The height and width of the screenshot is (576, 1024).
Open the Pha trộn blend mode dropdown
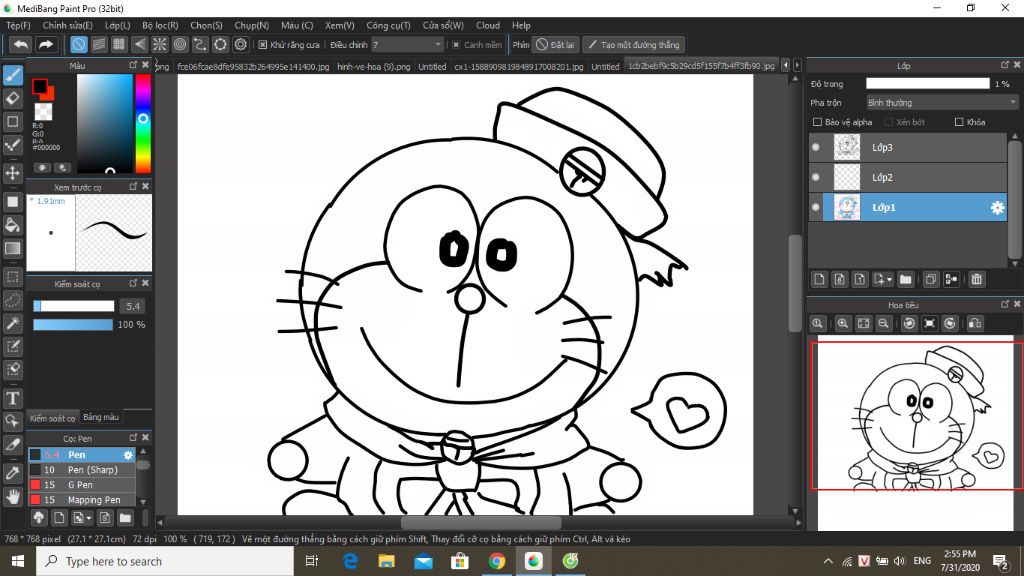[x=942, y=103]
